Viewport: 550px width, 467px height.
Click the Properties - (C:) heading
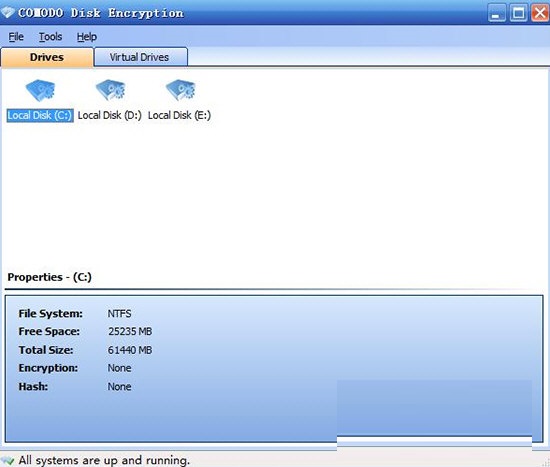(x=49, y=277)
